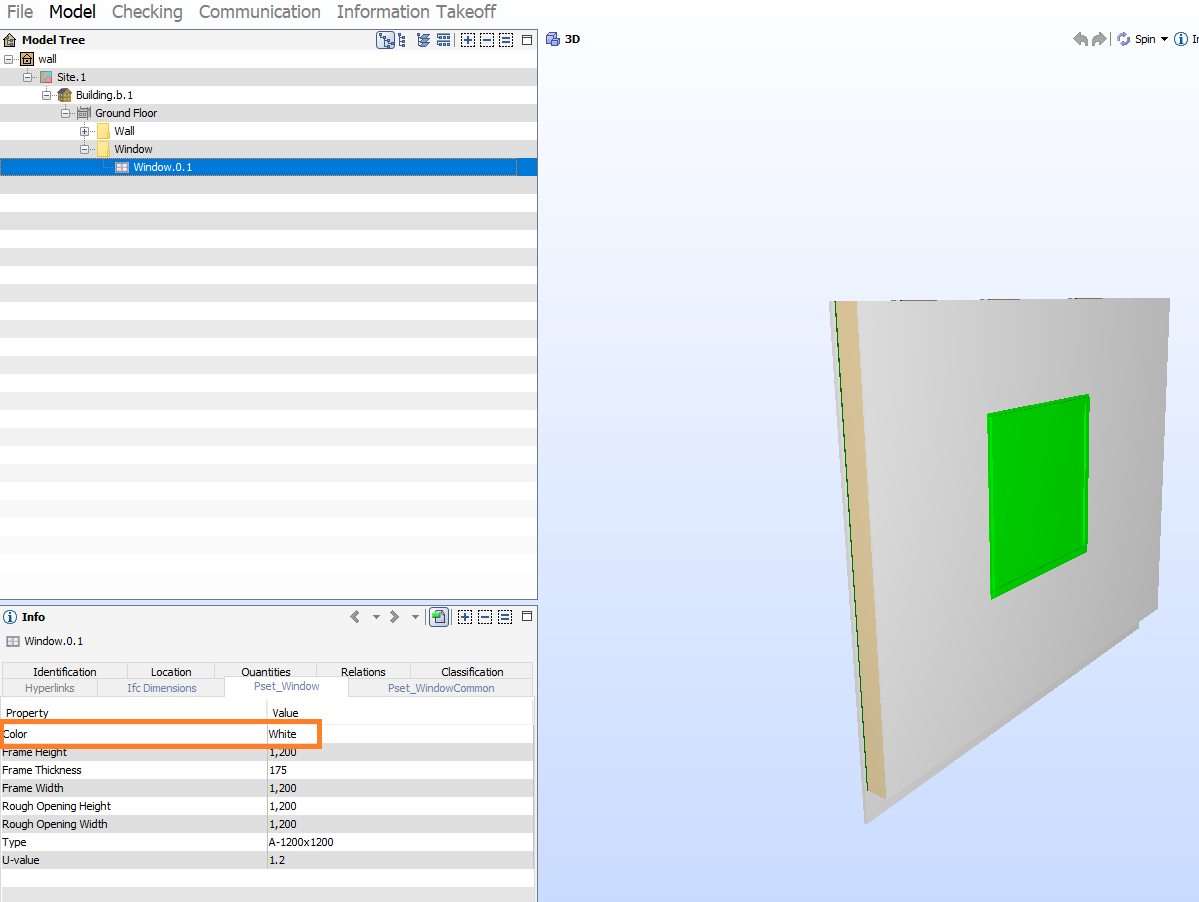The width and height of the screenshot is (1199, 902).
Task: Maximize the Model Tree panel
Action: tap(527, 40)
